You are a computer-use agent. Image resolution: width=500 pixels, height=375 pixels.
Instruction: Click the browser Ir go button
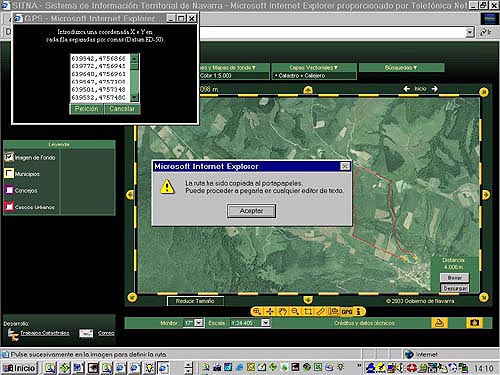pos(485,32)
